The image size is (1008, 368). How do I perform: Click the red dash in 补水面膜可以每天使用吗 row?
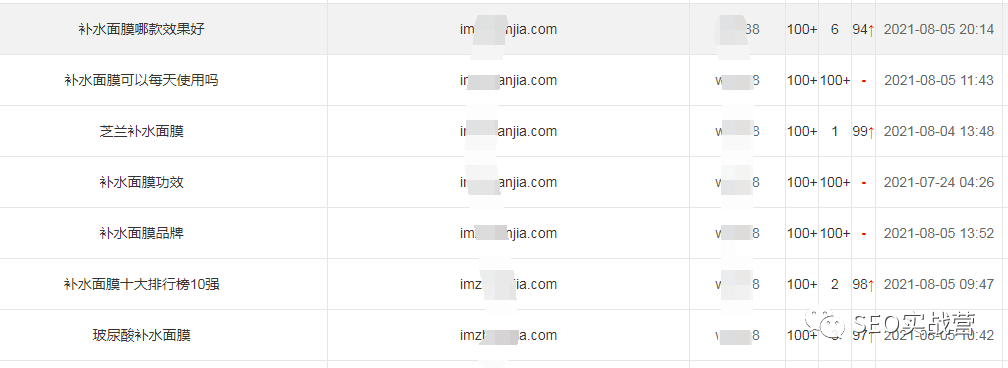coord(864,81)
